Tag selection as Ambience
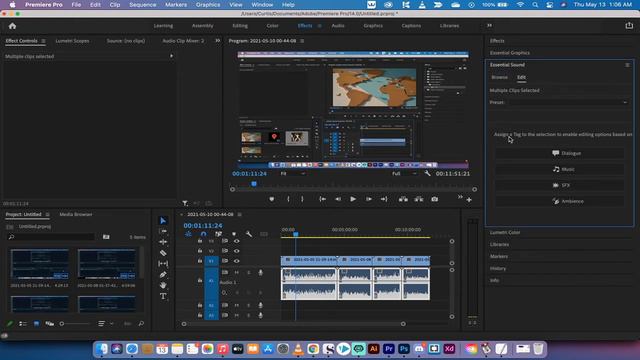640x360 pixels. [x=560, y=201]
